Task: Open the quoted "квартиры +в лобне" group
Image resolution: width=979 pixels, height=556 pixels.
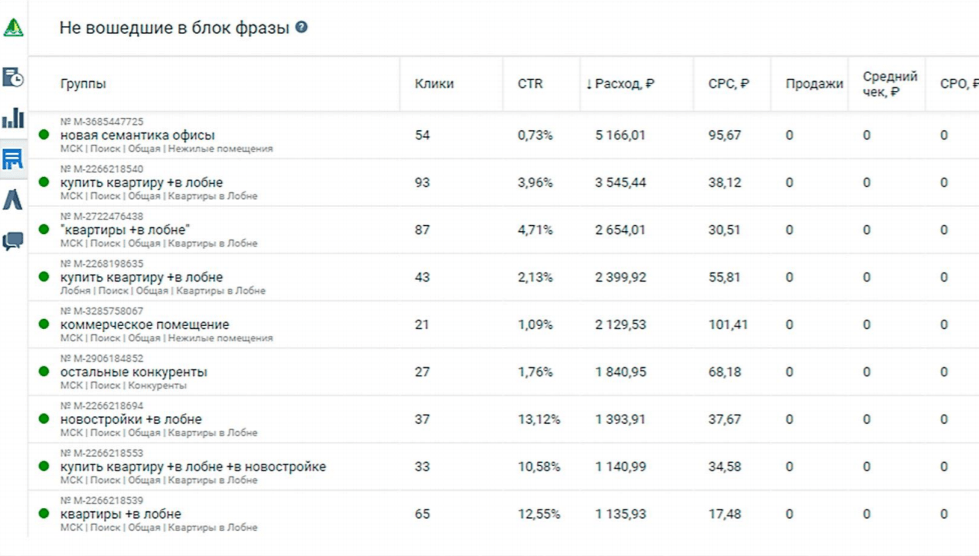Action: click(125, 230)
